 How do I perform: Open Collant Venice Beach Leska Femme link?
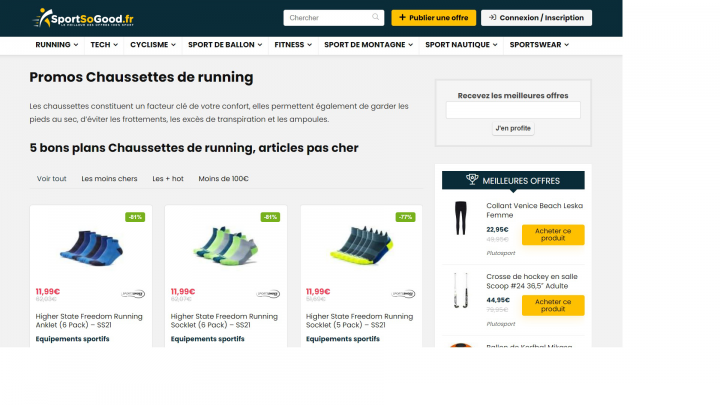[x=534, y=210]
